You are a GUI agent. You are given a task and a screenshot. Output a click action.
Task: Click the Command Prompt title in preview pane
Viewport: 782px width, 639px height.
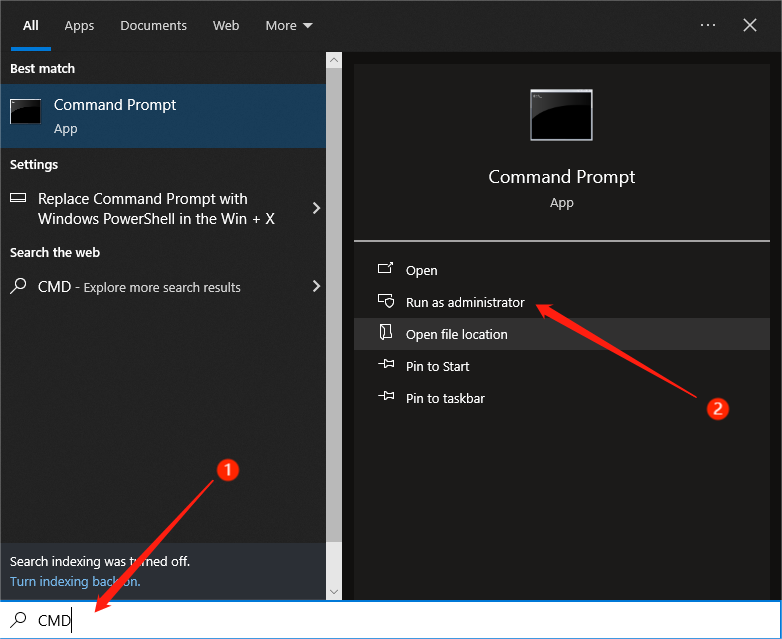click(562, 177)
